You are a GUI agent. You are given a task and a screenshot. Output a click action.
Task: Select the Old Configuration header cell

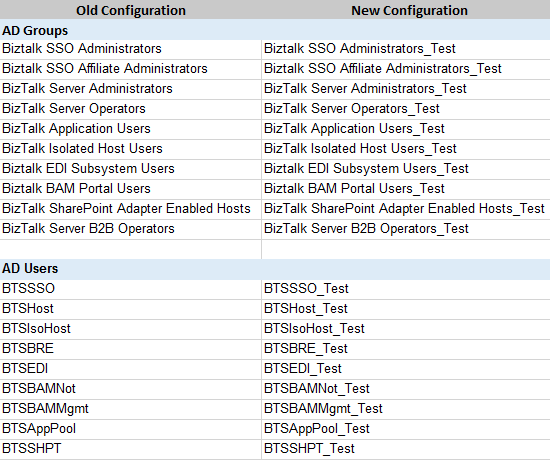click(130, 10)
